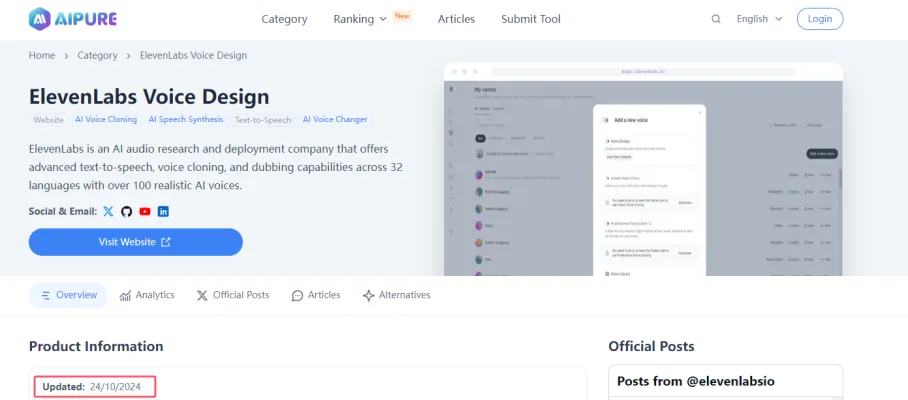Open the English language selector
Image resolution: width=908 pixels, height=400 pixels.
(x=759, y=19)
